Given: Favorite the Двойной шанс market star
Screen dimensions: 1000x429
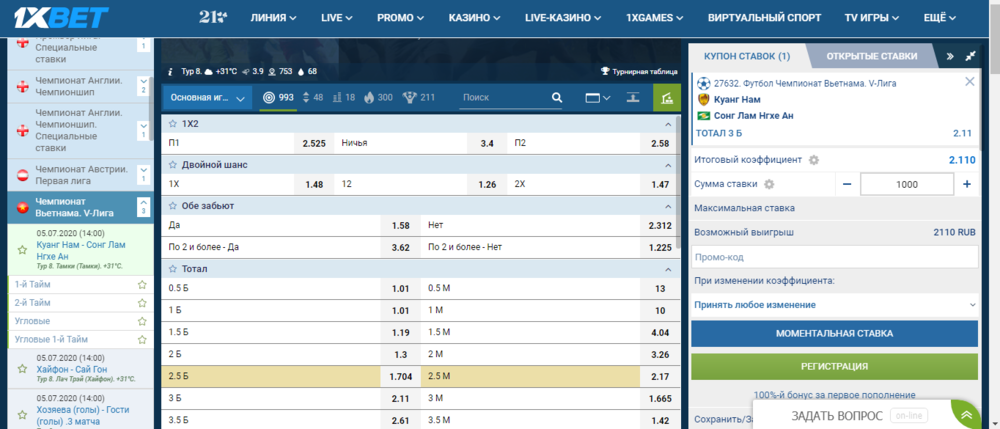Looking at the screenshot, I should tap(172, 164).
